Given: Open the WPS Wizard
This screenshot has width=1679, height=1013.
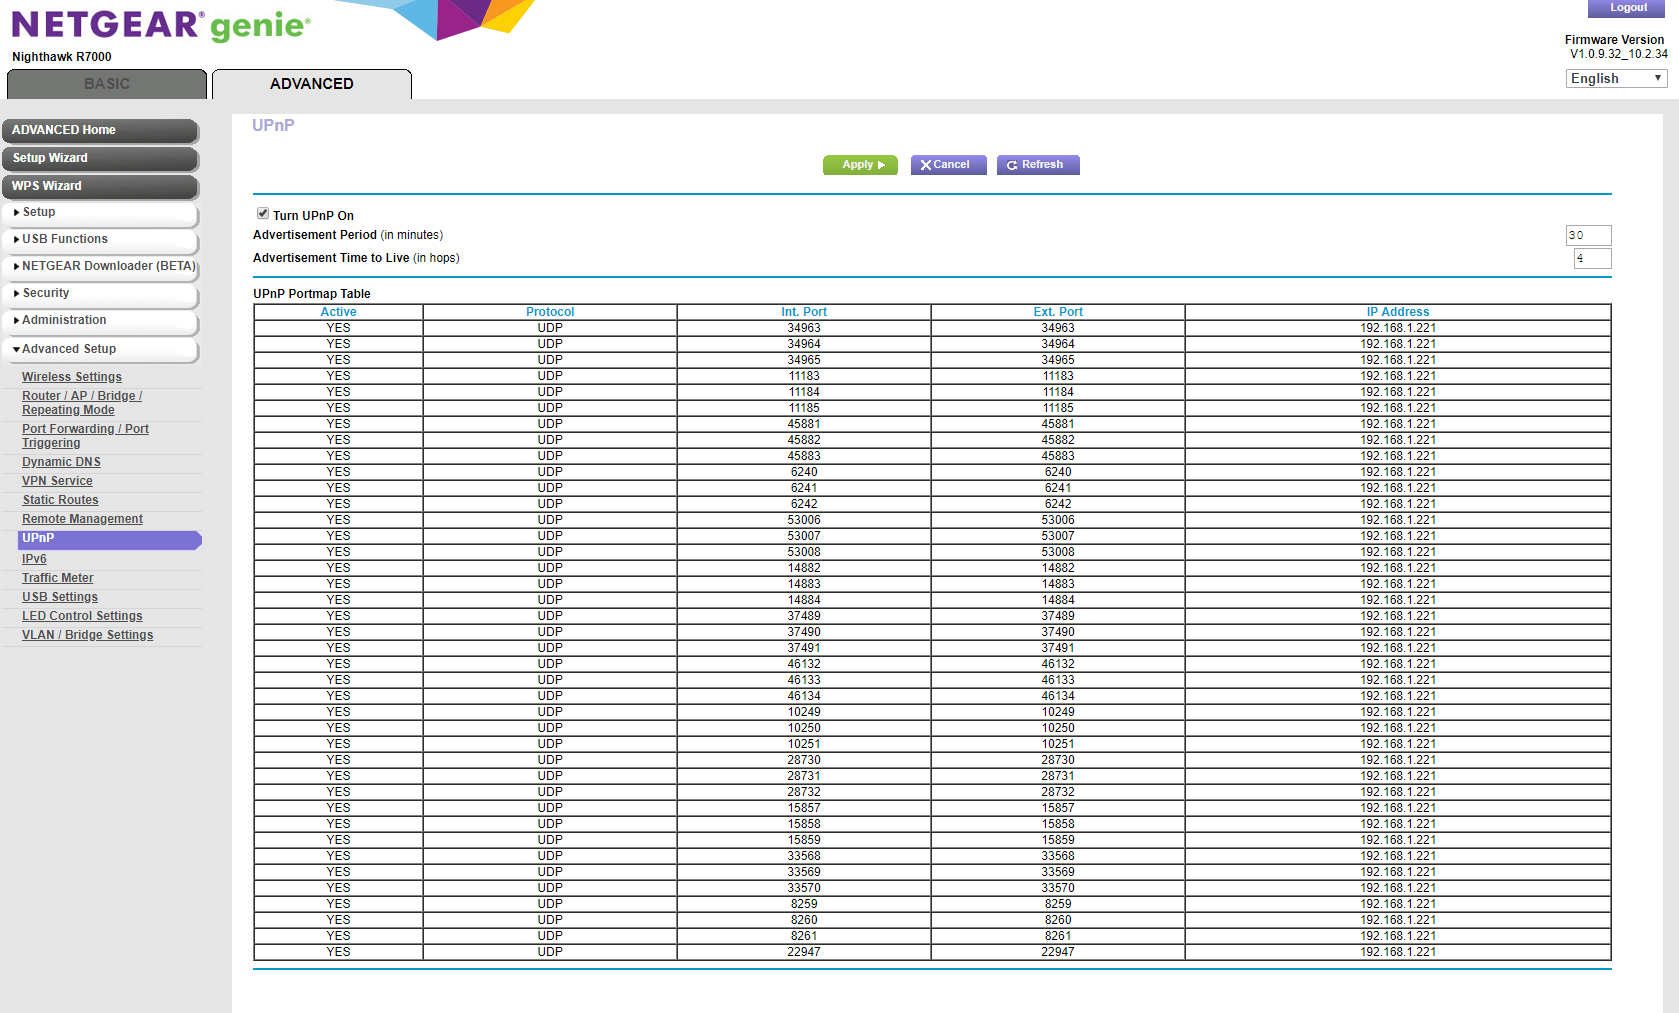Looking at the screenshot, I should tap(100, 186).
